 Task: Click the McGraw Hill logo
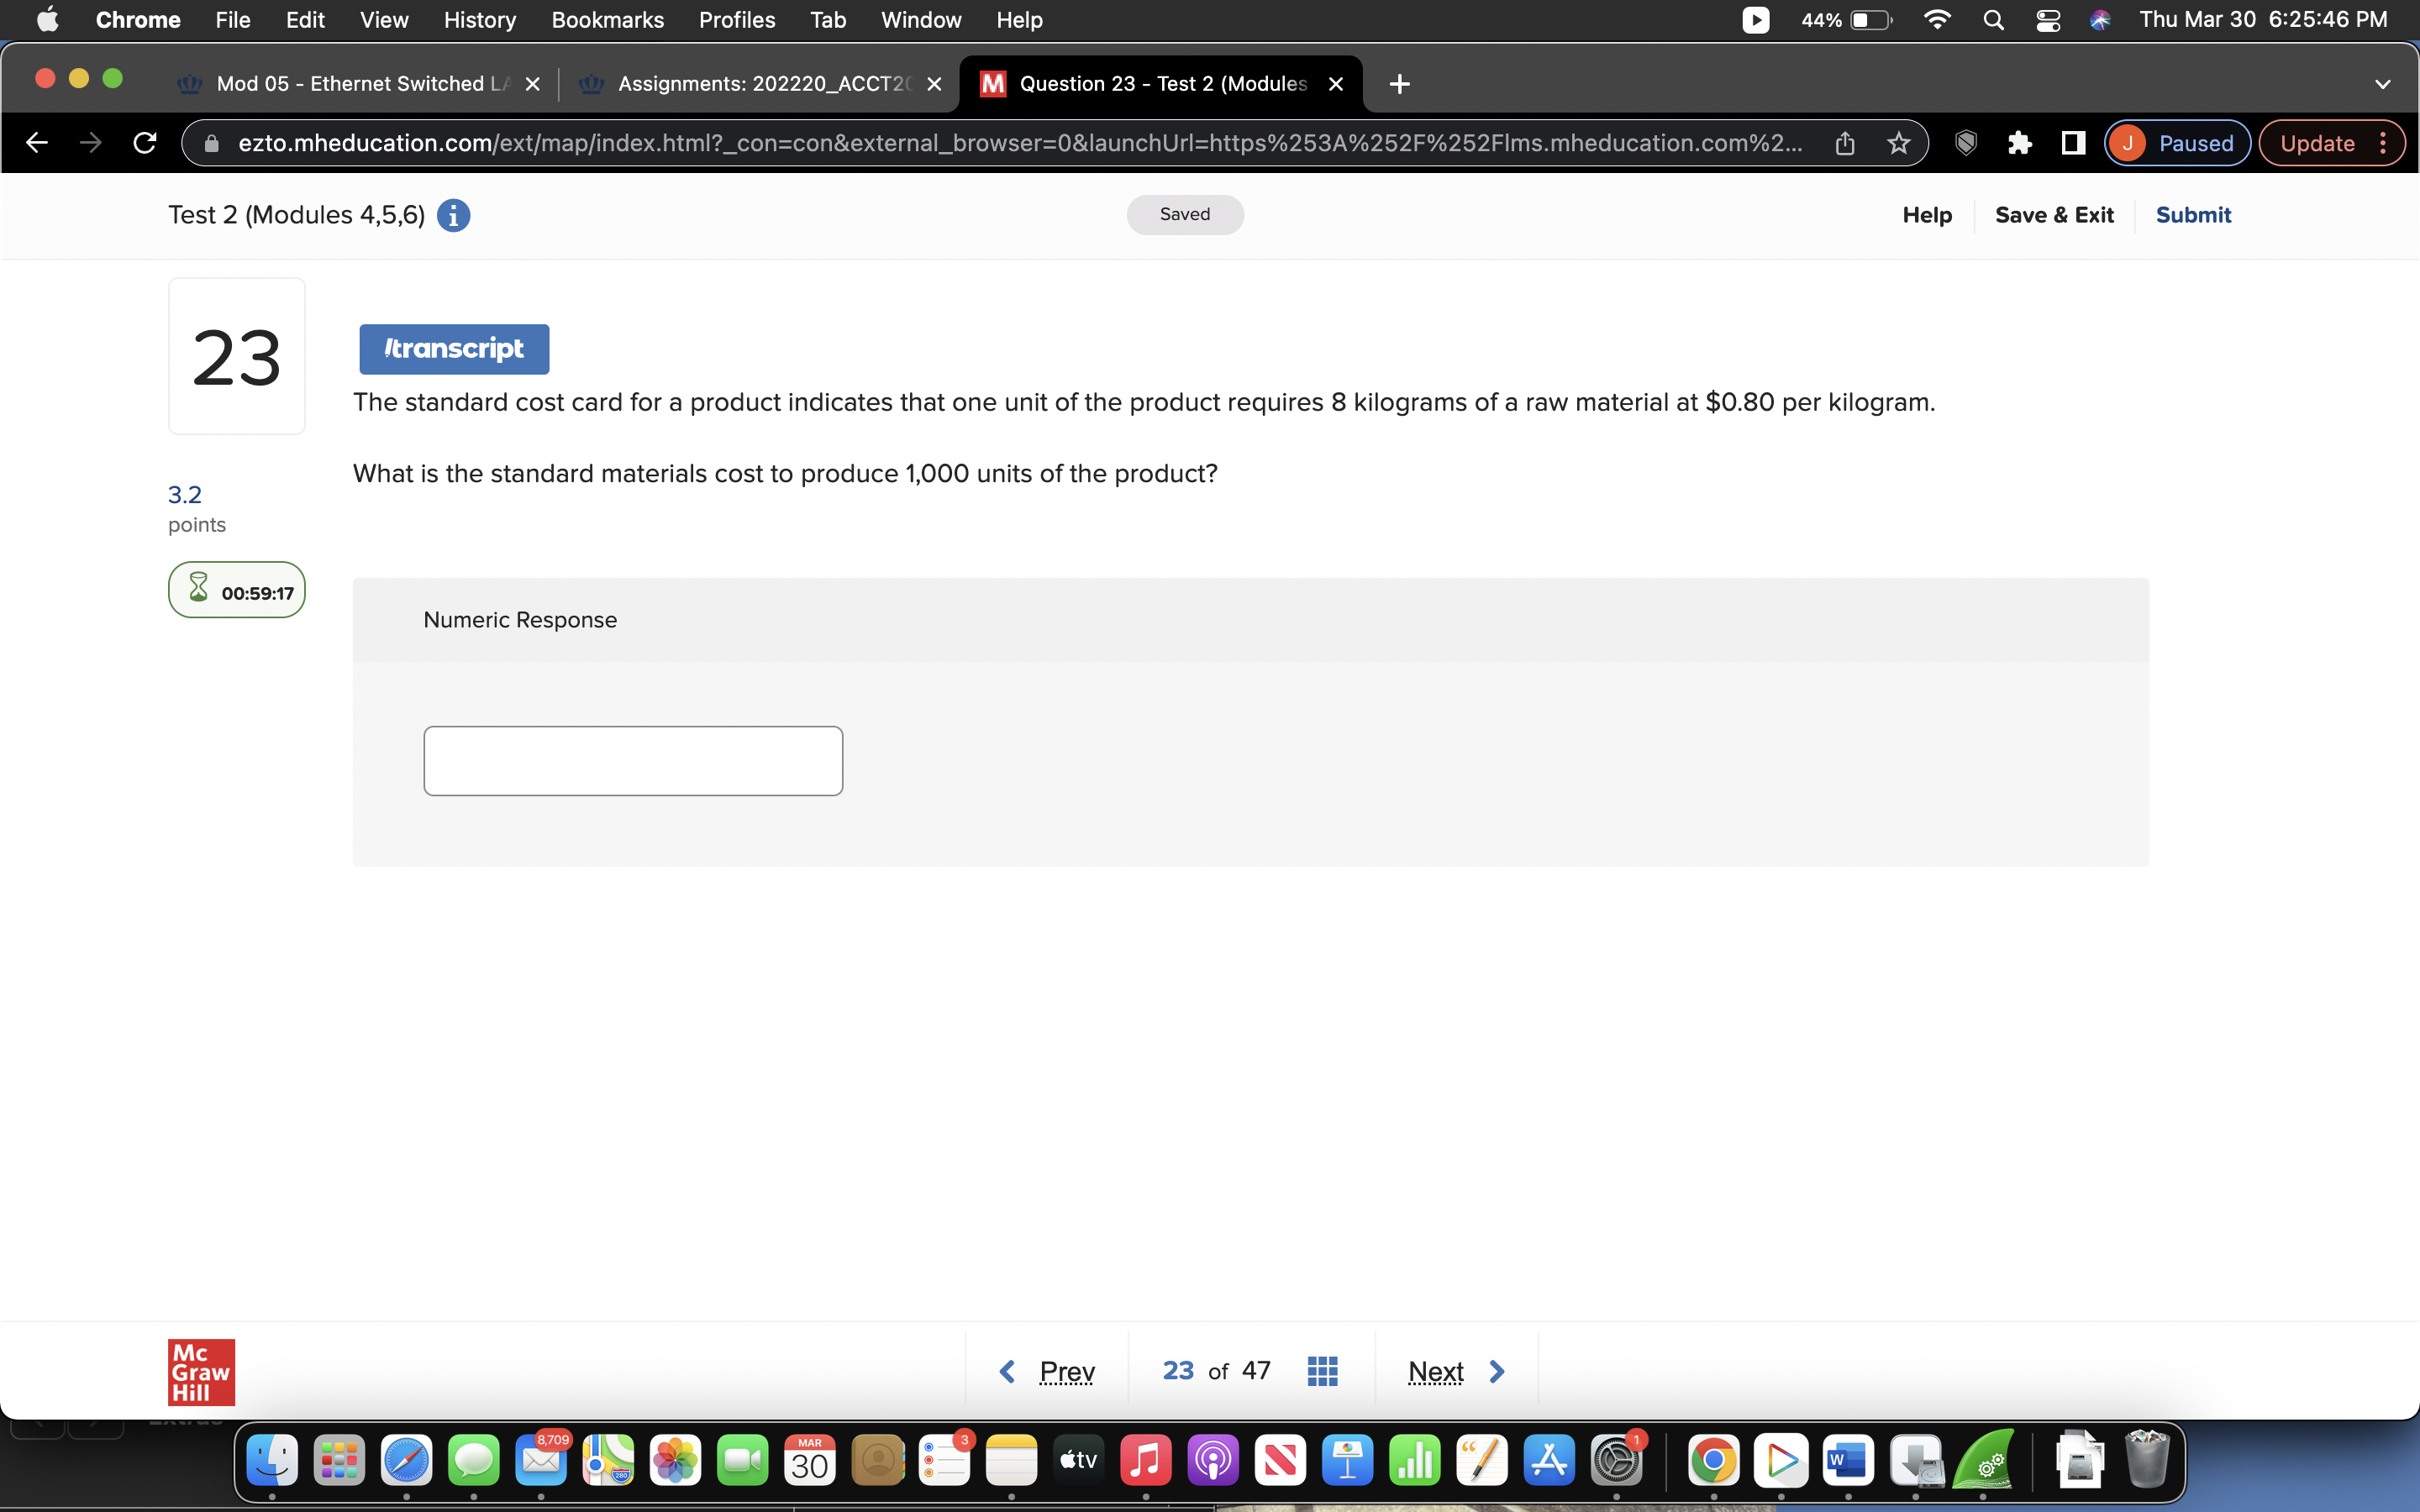tap(200, 1371)
